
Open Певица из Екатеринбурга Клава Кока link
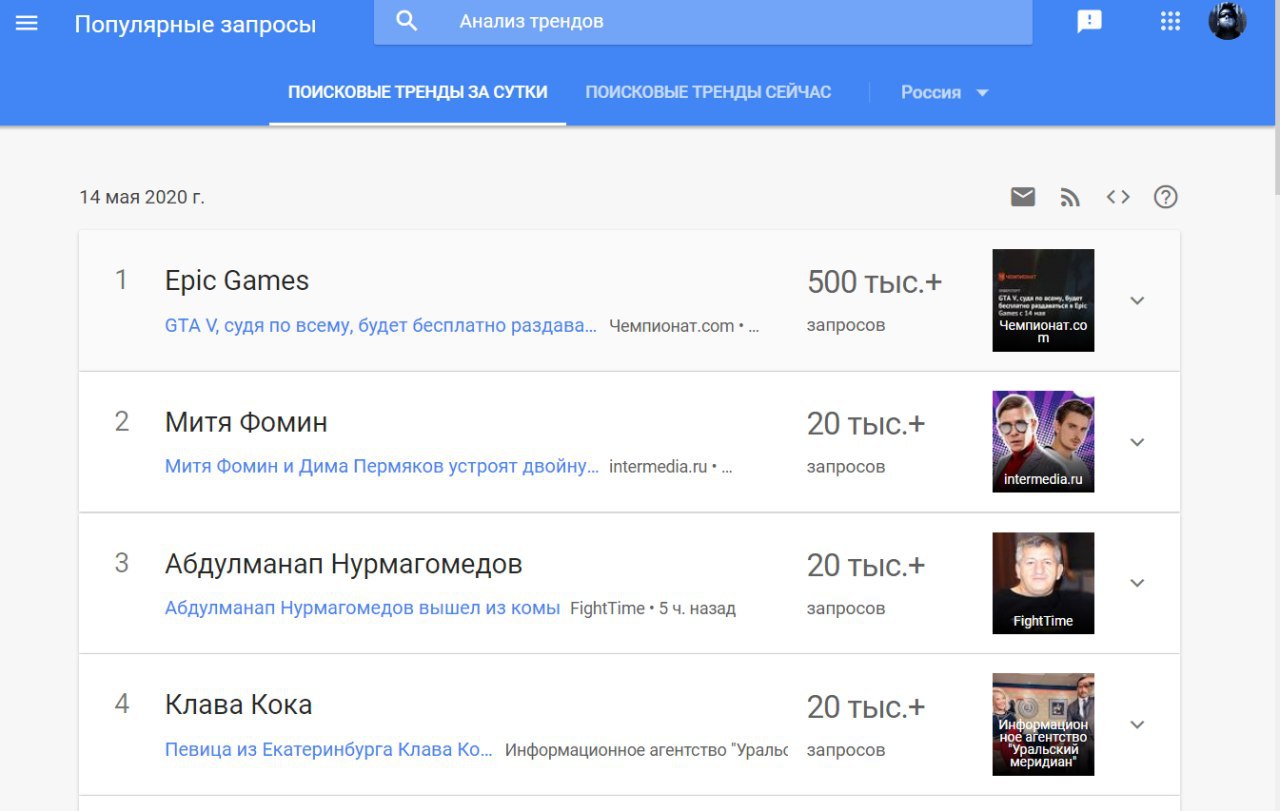[329, 749]
